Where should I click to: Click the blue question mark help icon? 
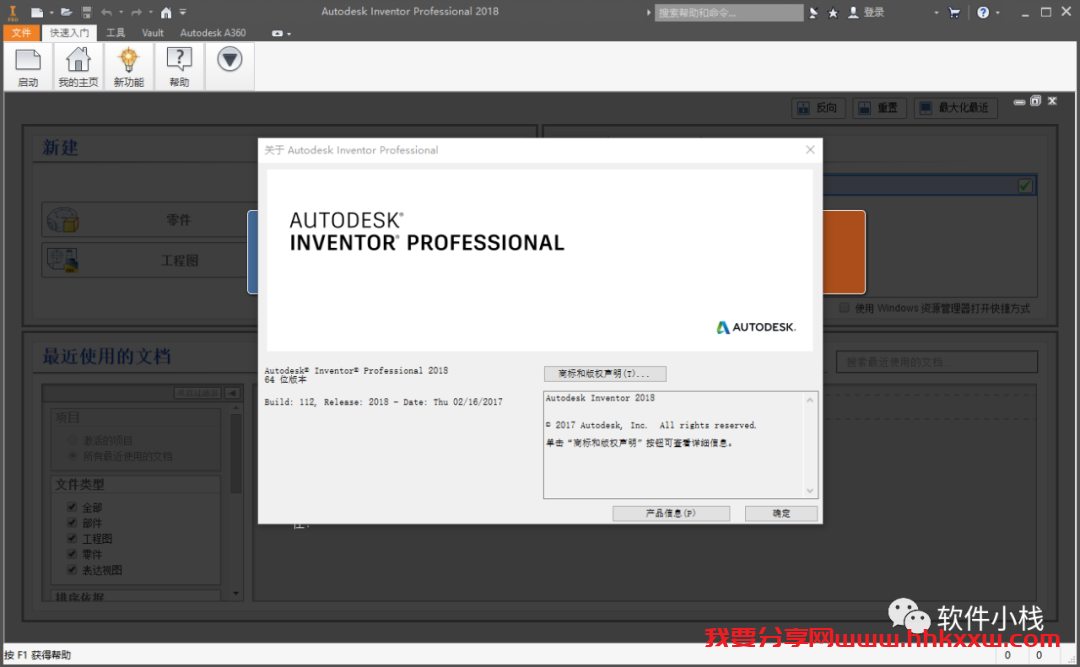983,12
